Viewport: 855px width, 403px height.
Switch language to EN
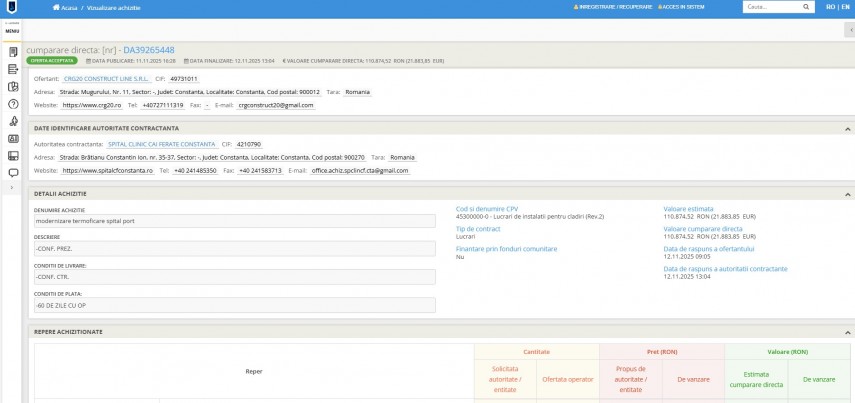[x=844, y=7]
